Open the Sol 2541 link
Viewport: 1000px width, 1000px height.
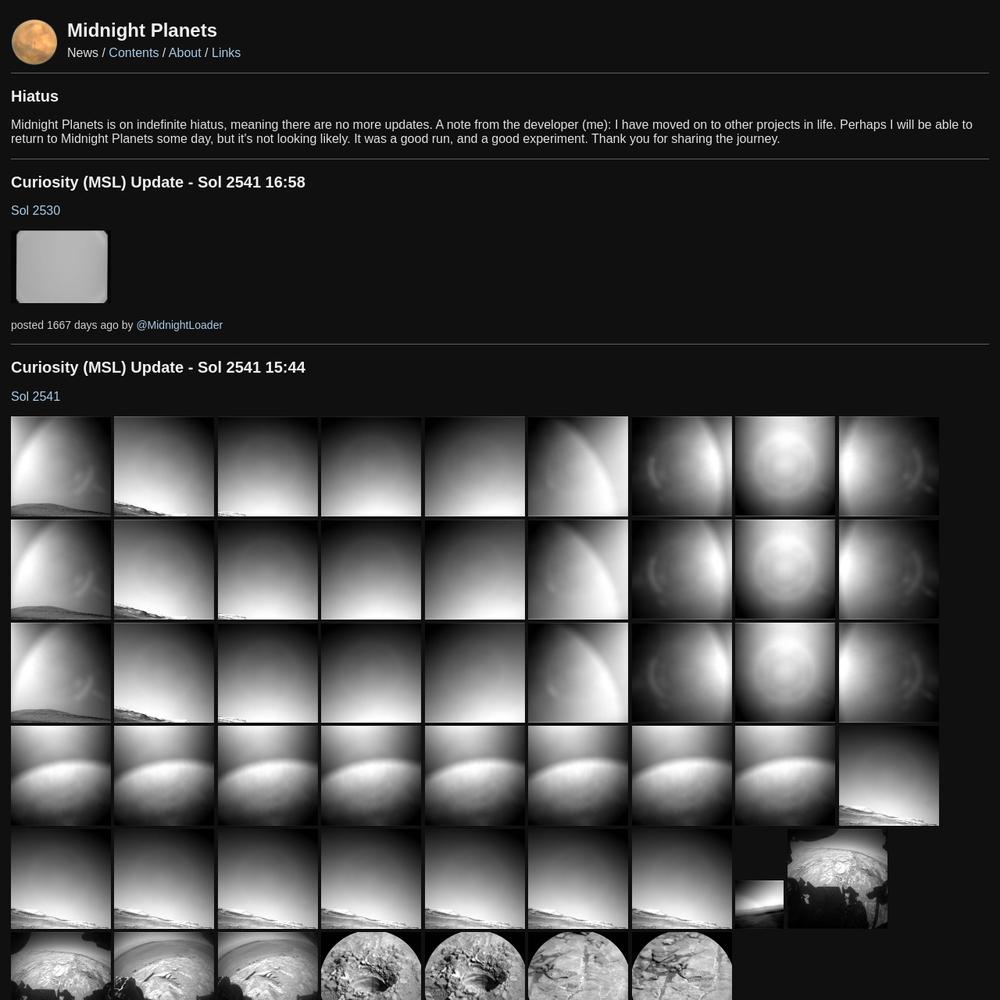click(36, 396)
